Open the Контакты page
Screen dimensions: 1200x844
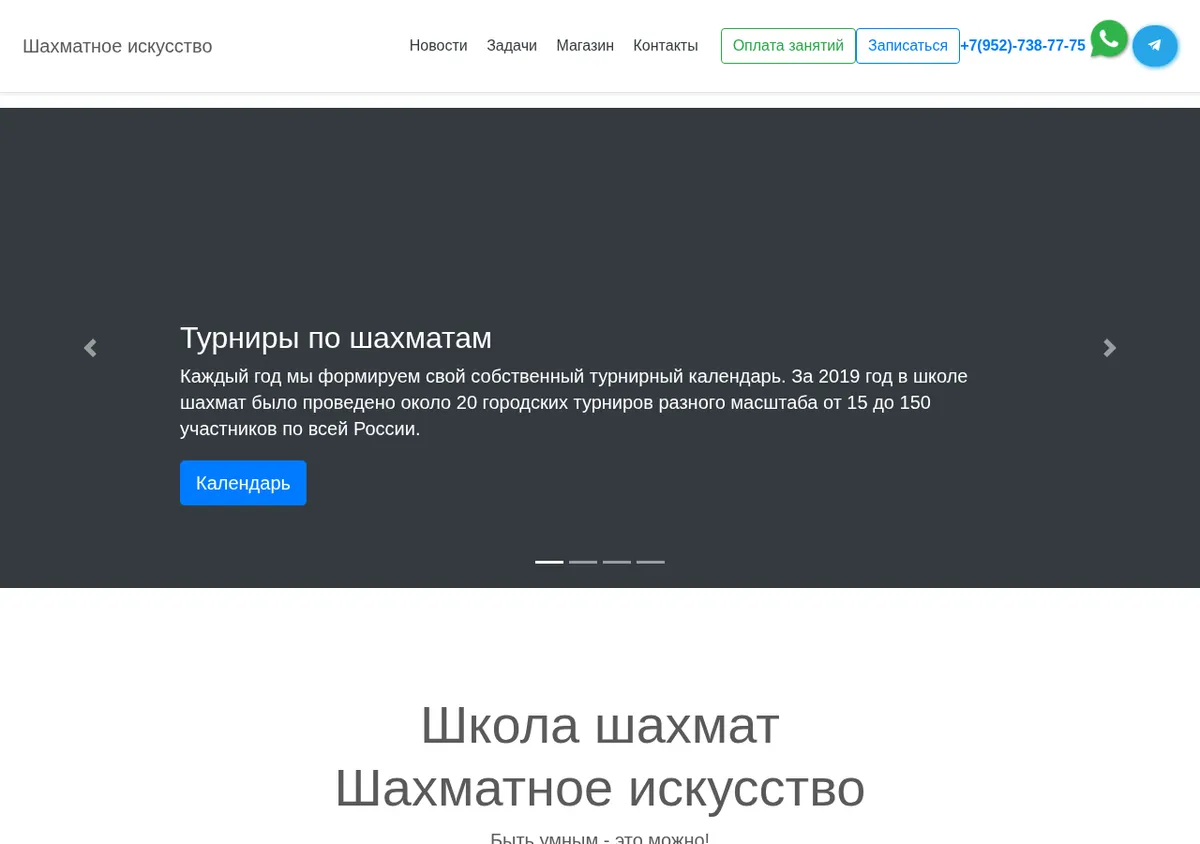pyautogui.click(x=666, y=46)
